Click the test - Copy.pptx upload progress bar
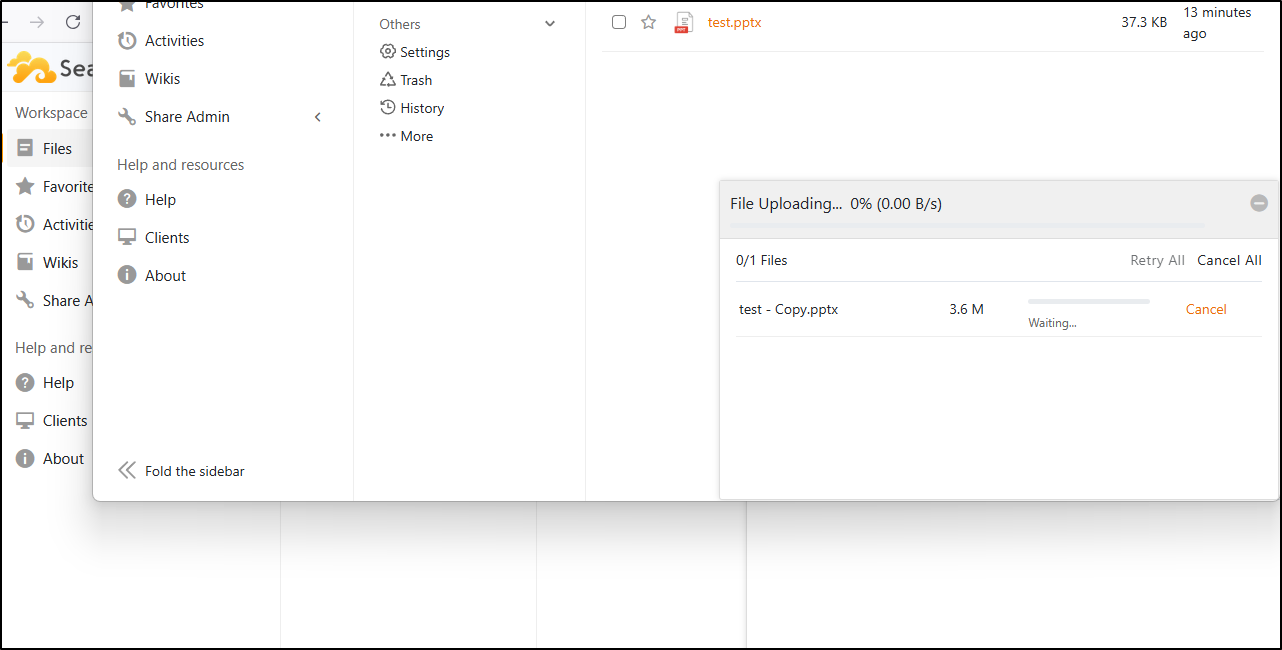1282x650 pixels. [x=1088, y=301]
